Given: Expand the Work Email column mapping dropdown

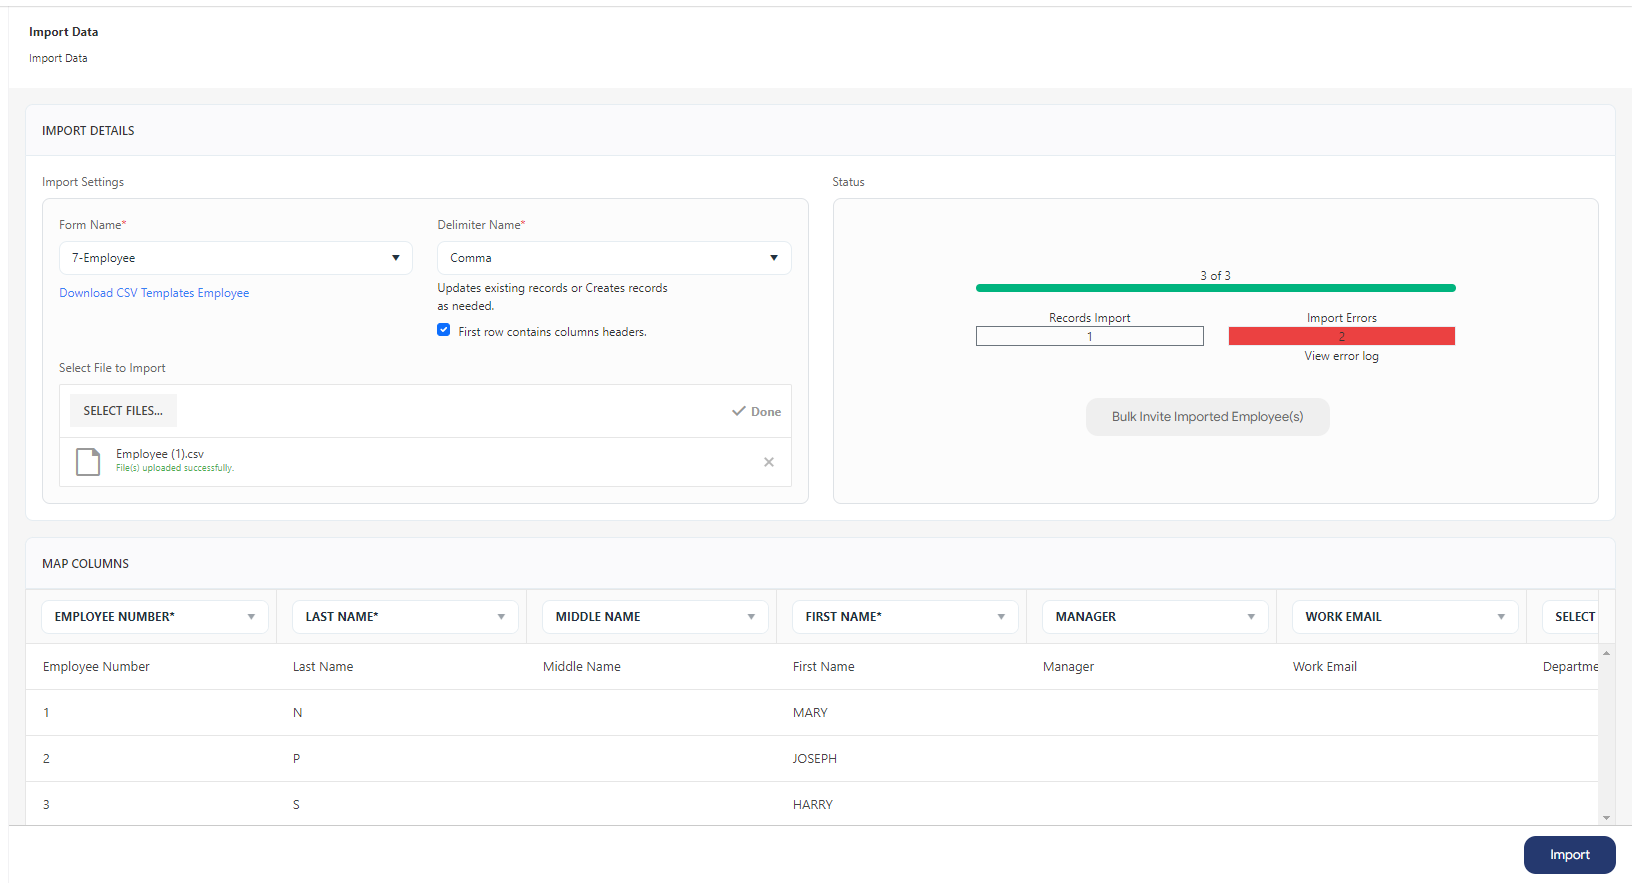Looking at the screenshot, I should point(1405,617).
